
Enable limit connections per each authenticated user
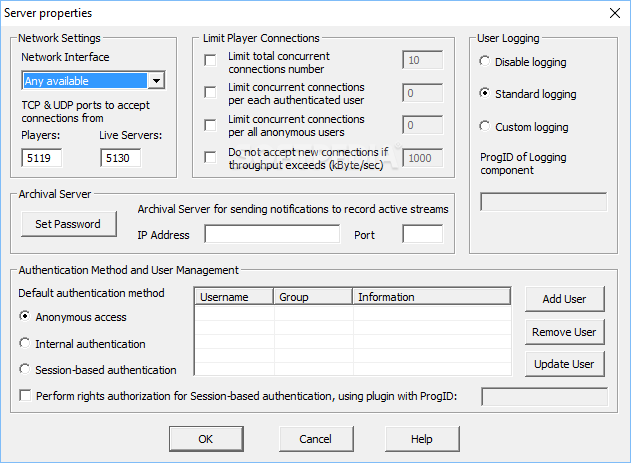click(x=210, y=93)
